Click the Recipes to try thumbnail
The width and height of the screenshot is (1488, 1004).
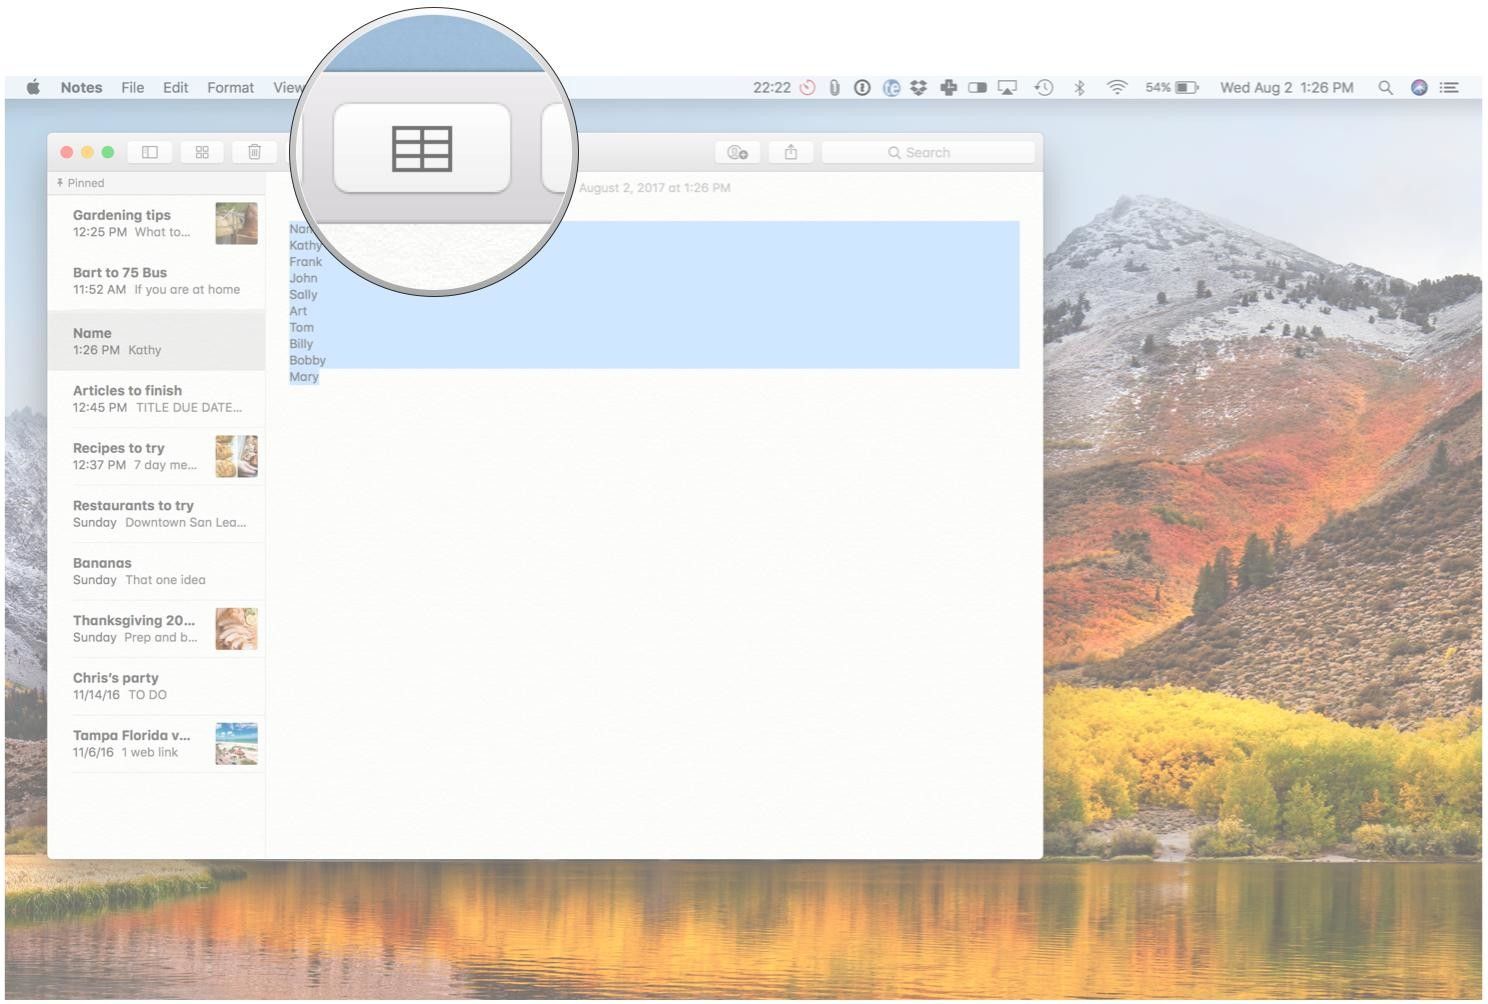(236, 456)
